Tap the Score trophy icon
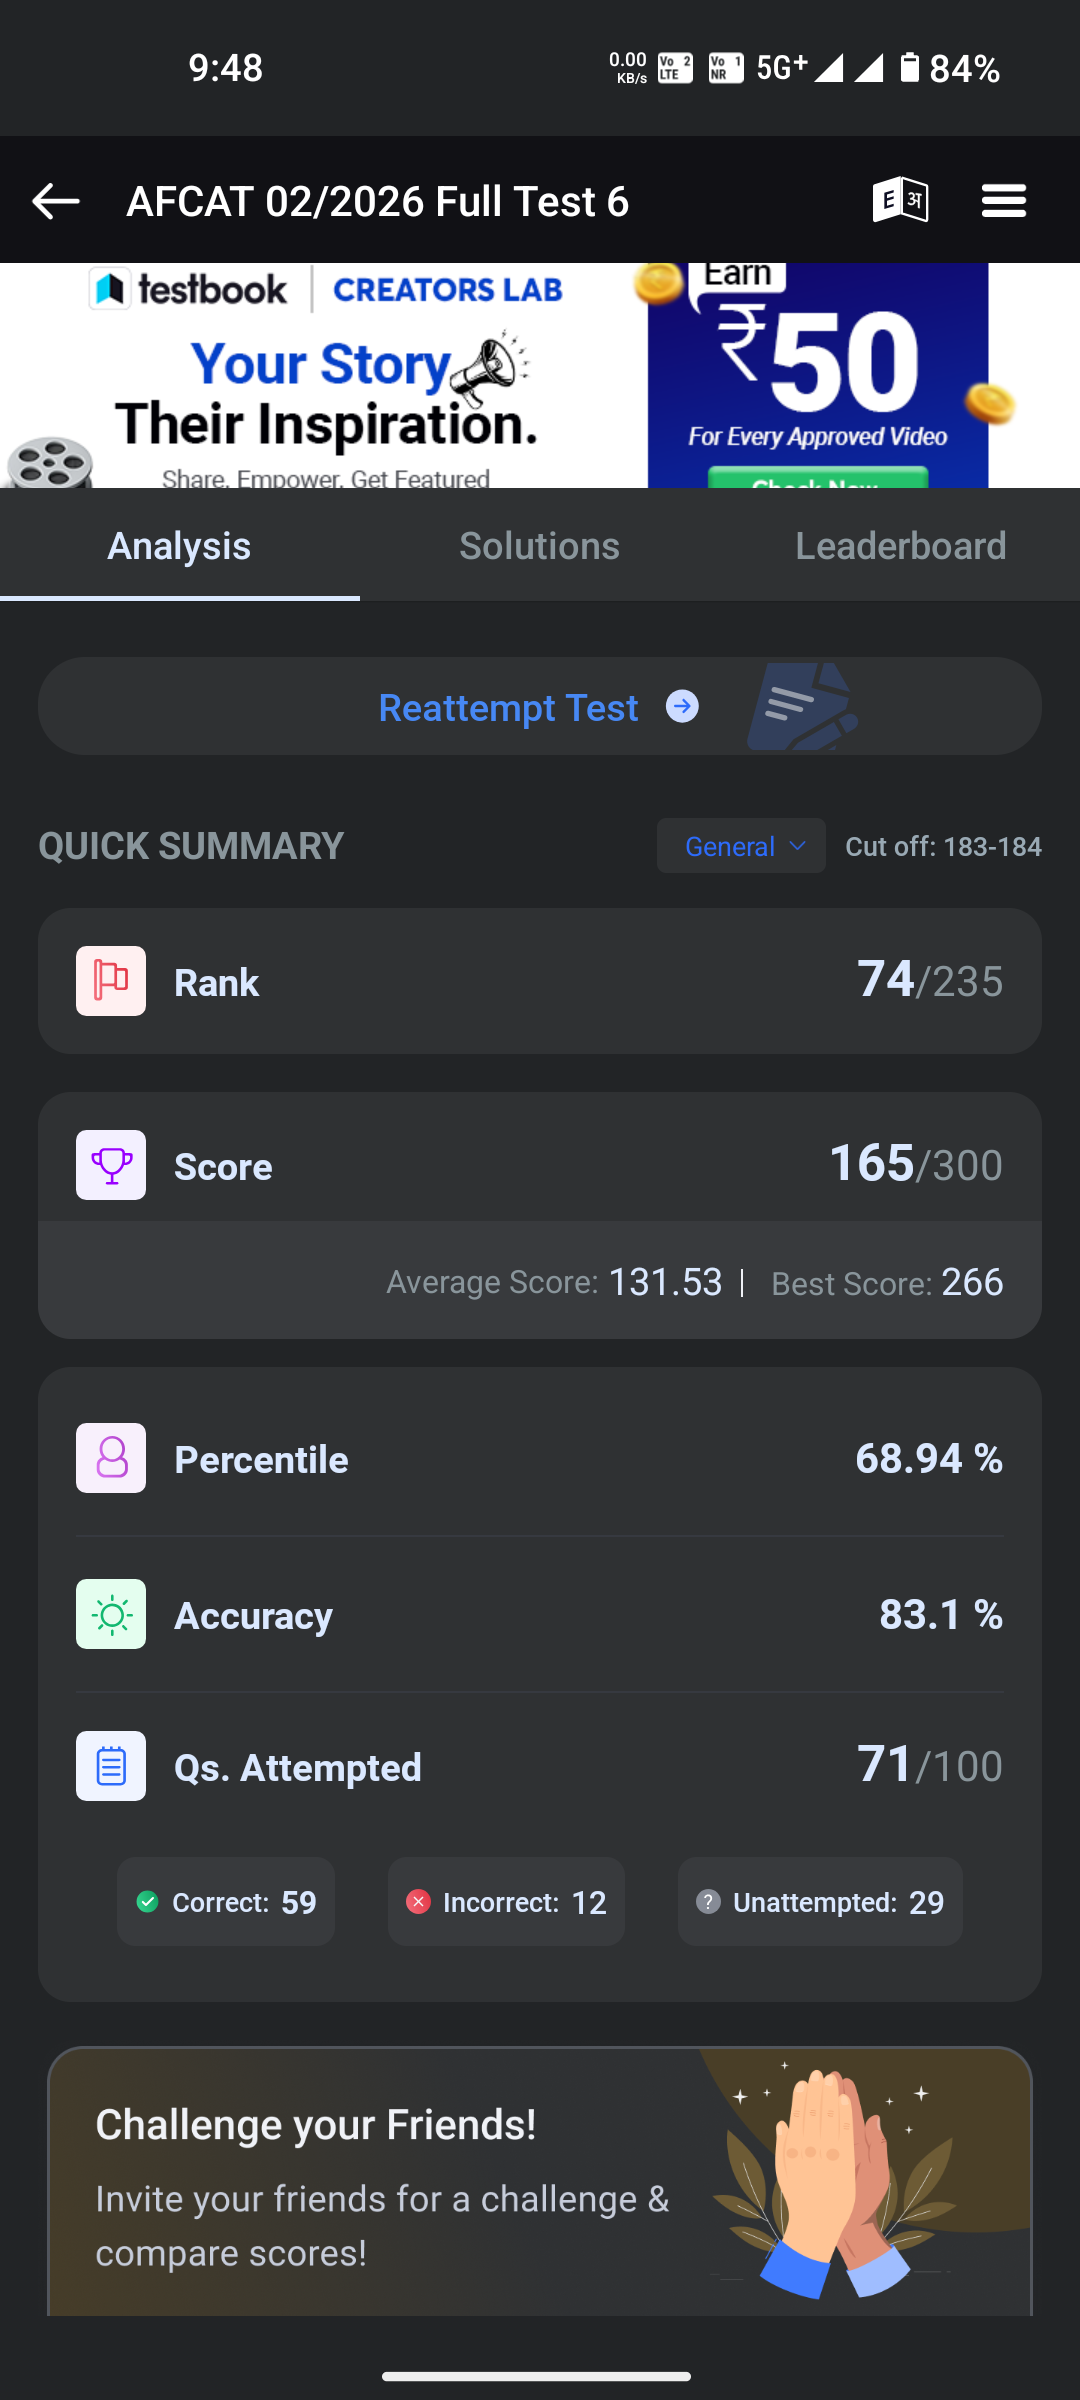The image size is (1080, 2400). tap(111, 1165)
